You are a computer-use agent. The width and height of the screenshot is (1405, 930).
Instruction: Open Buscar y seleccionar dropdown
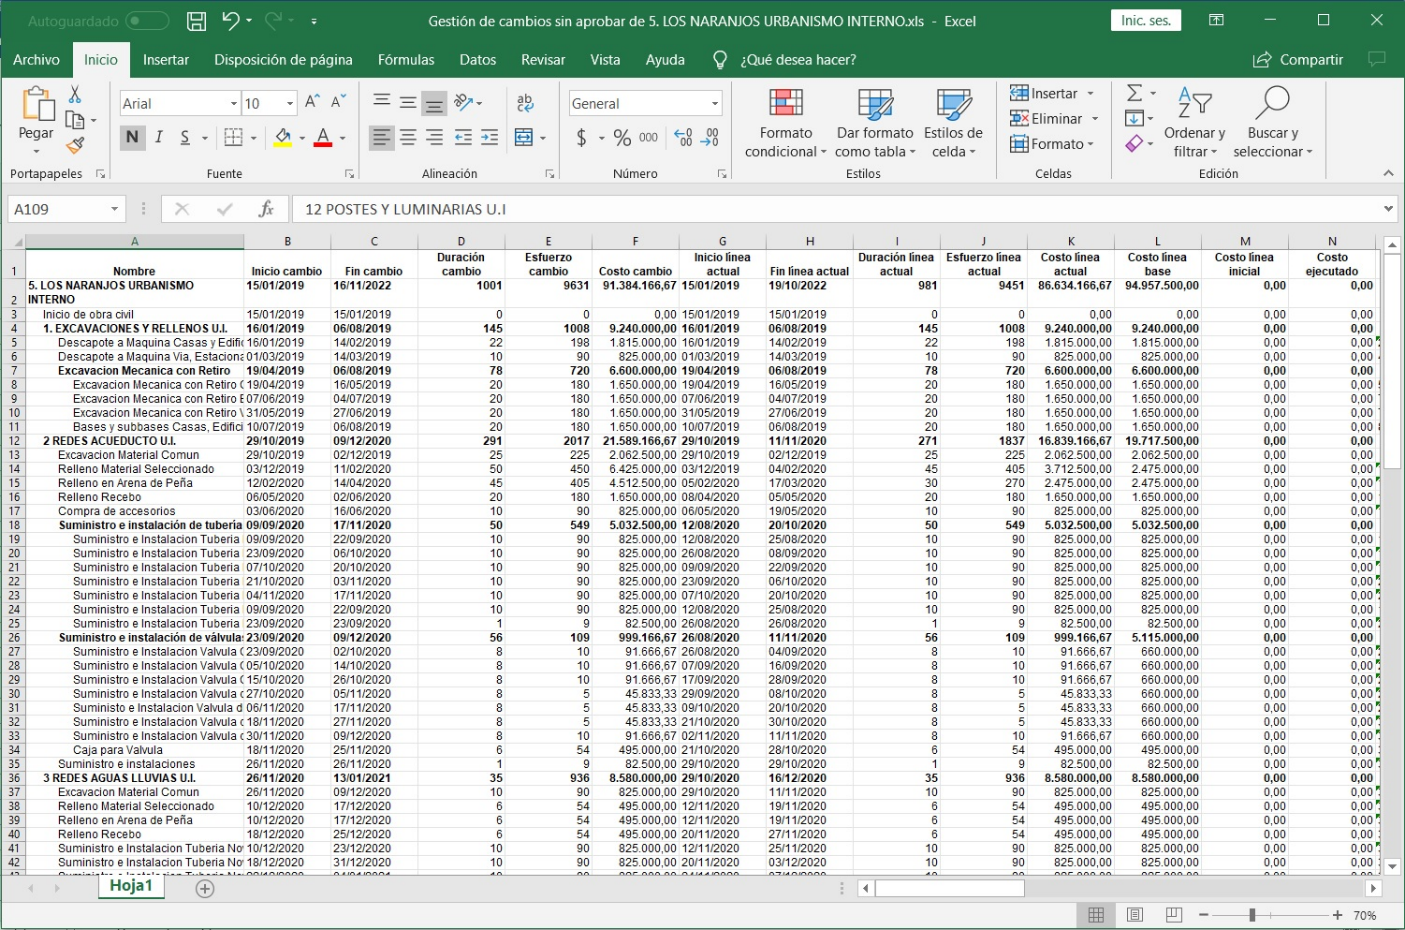click(1273, 123)
